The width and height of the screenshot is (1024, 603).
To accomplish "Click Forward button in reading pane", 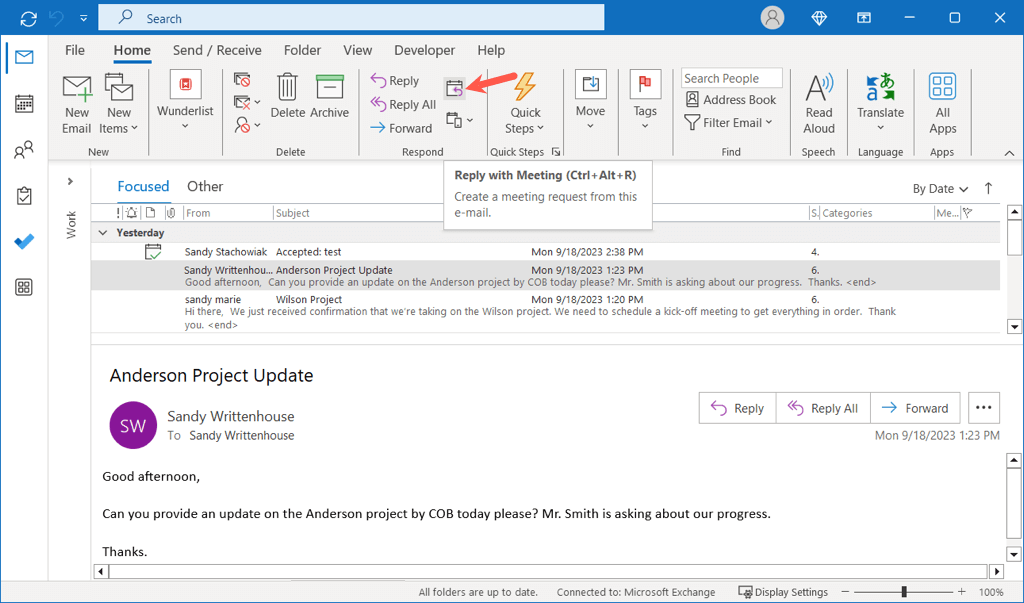I will click(x=915, y=408).
